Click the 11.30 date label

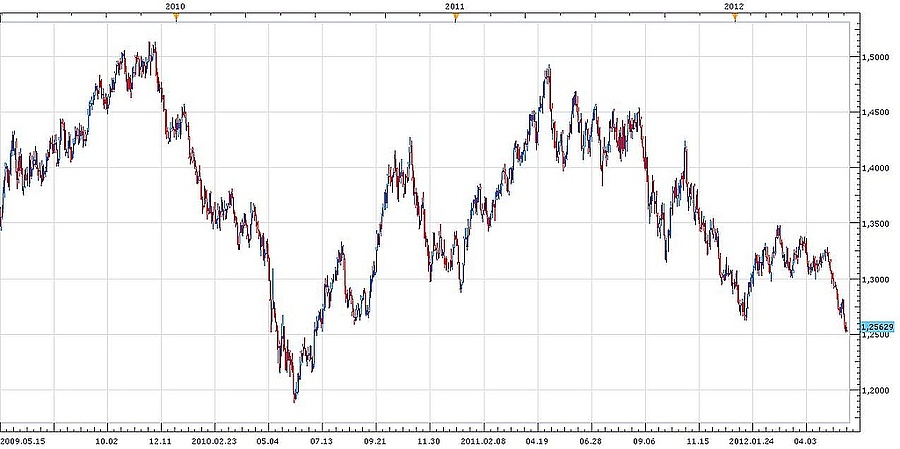pos(429,439)
